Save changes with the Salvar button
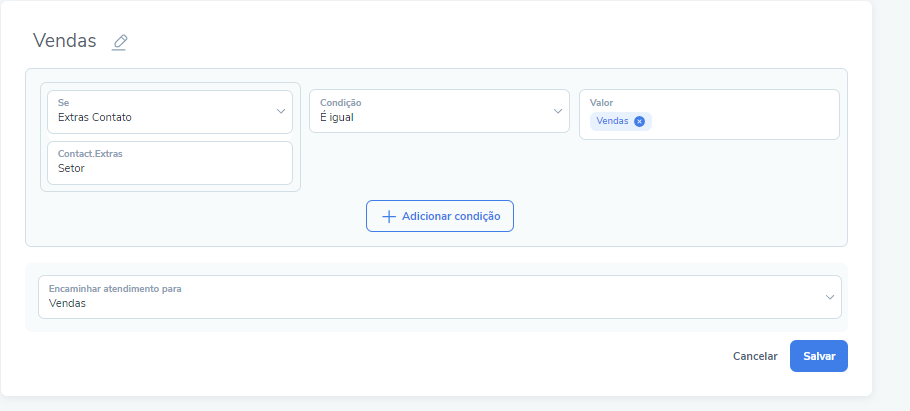The width and height of the screenshot is (910, 411). (x=818, y=356)
